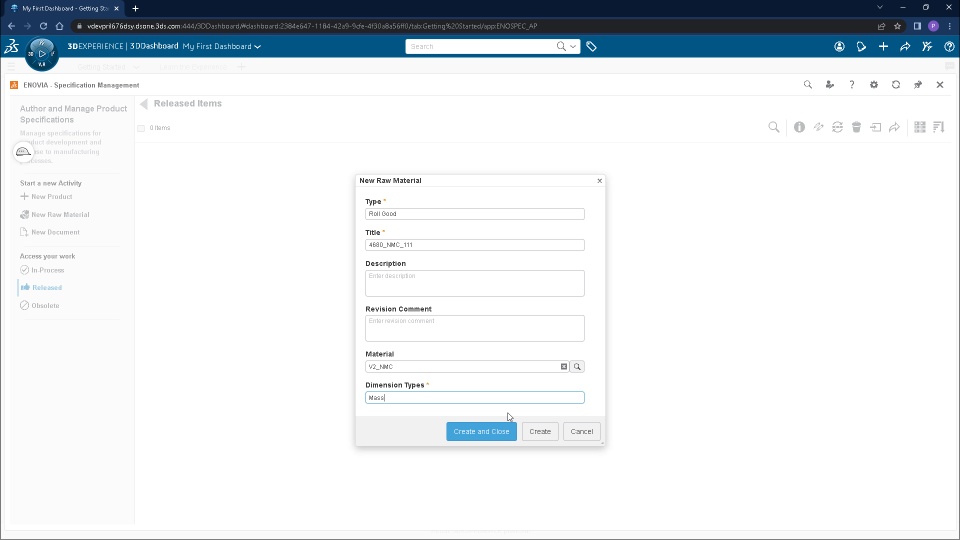
Task: Click the information icon in Released Items toolbar
Action: tap(799, 127)
